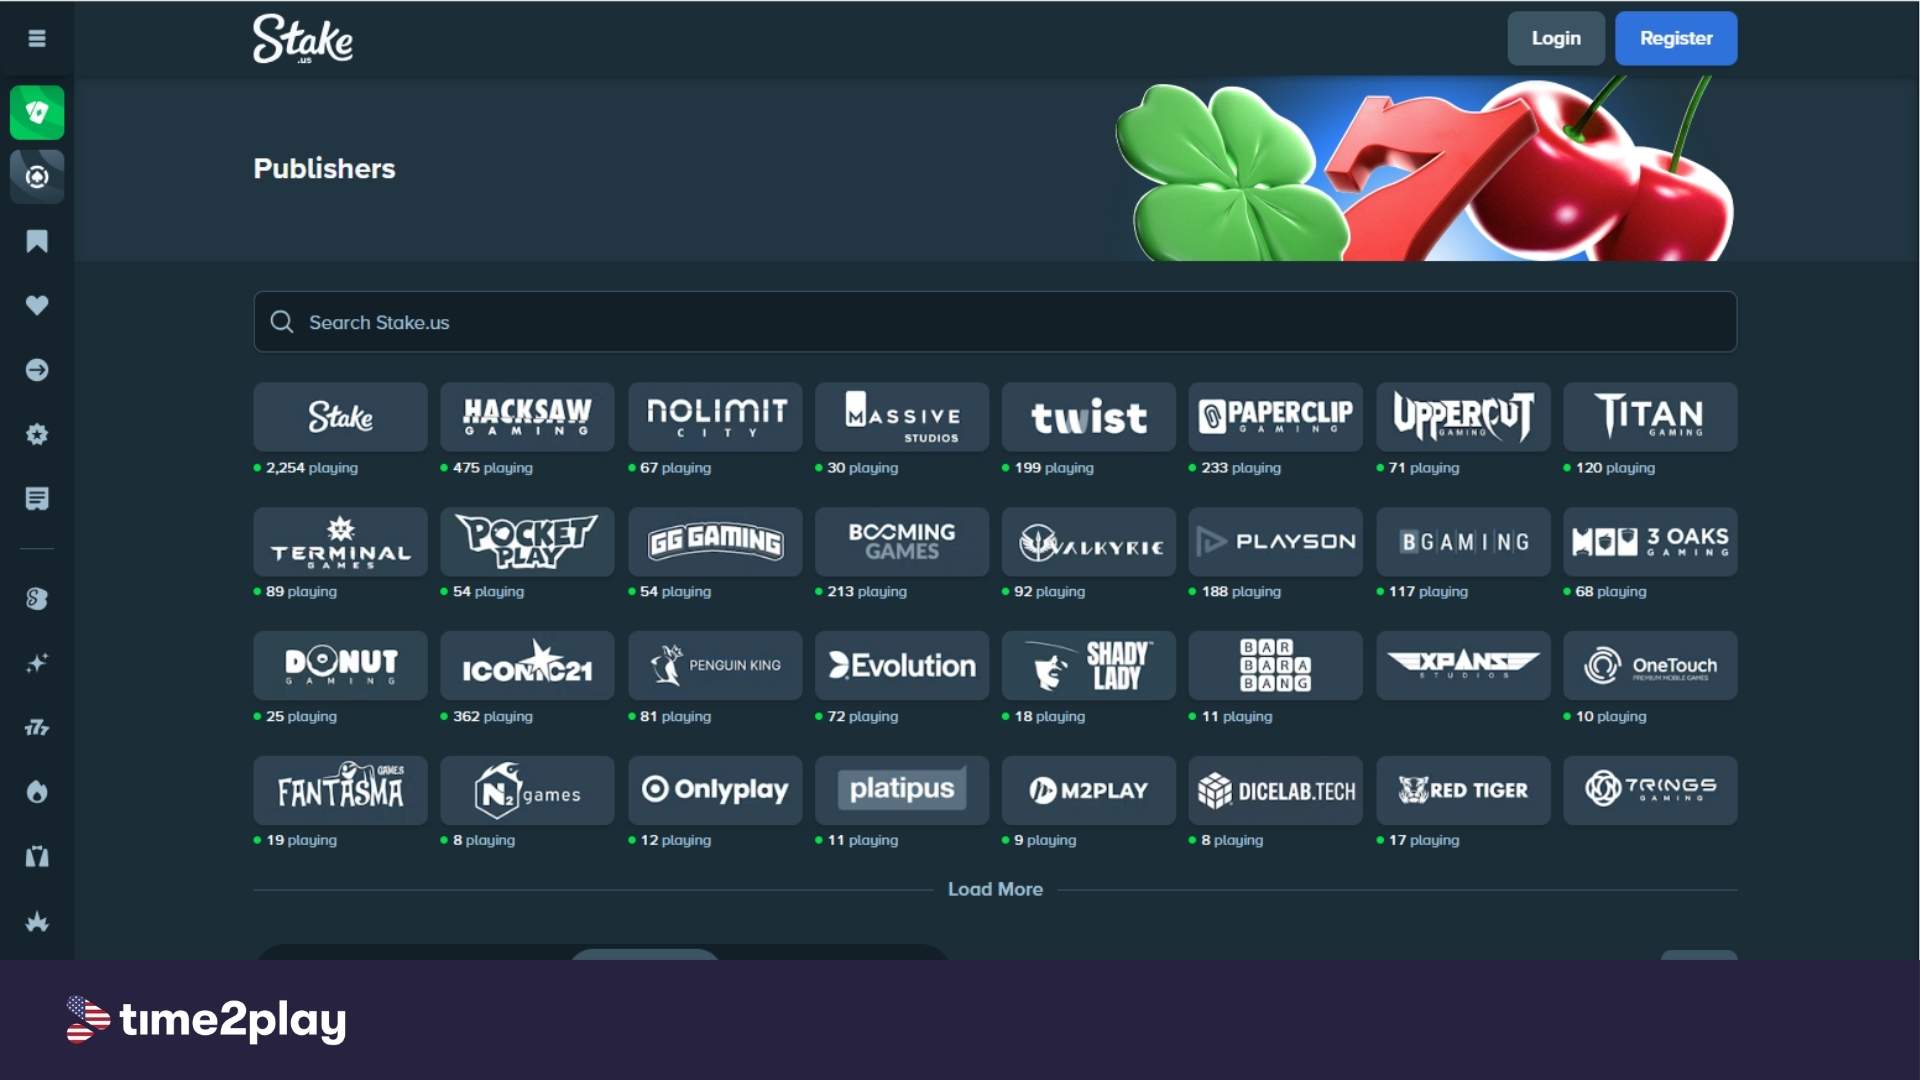
Task: Open BGaming publisher tile
Action: 1463,541
